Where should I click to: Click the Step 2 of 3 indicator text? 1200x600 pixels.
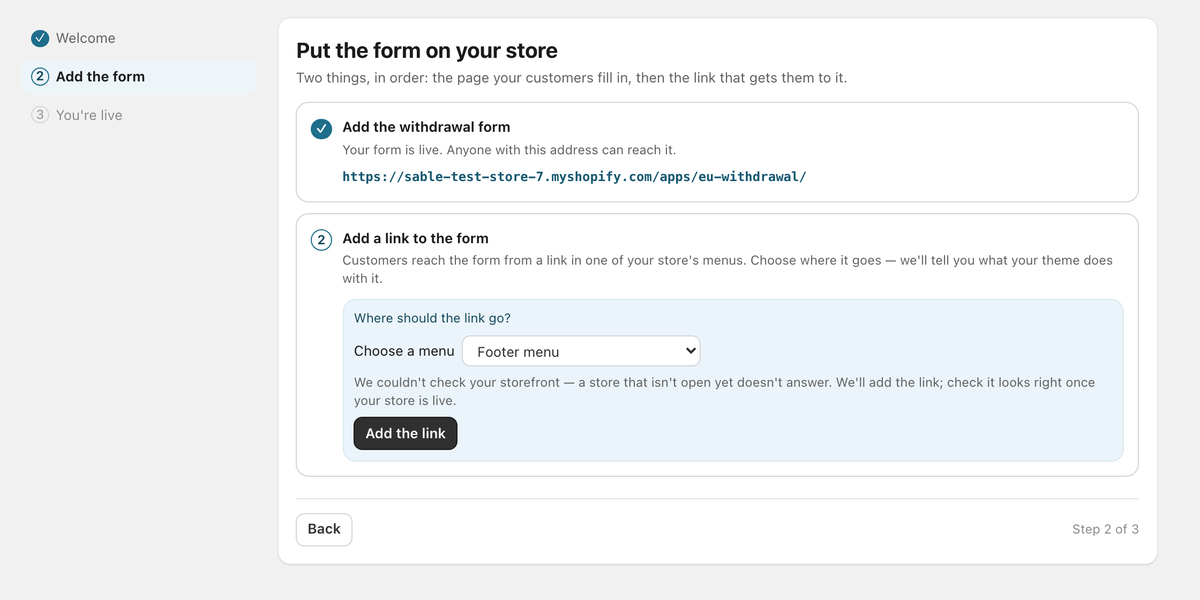[x=1105, y=529]
